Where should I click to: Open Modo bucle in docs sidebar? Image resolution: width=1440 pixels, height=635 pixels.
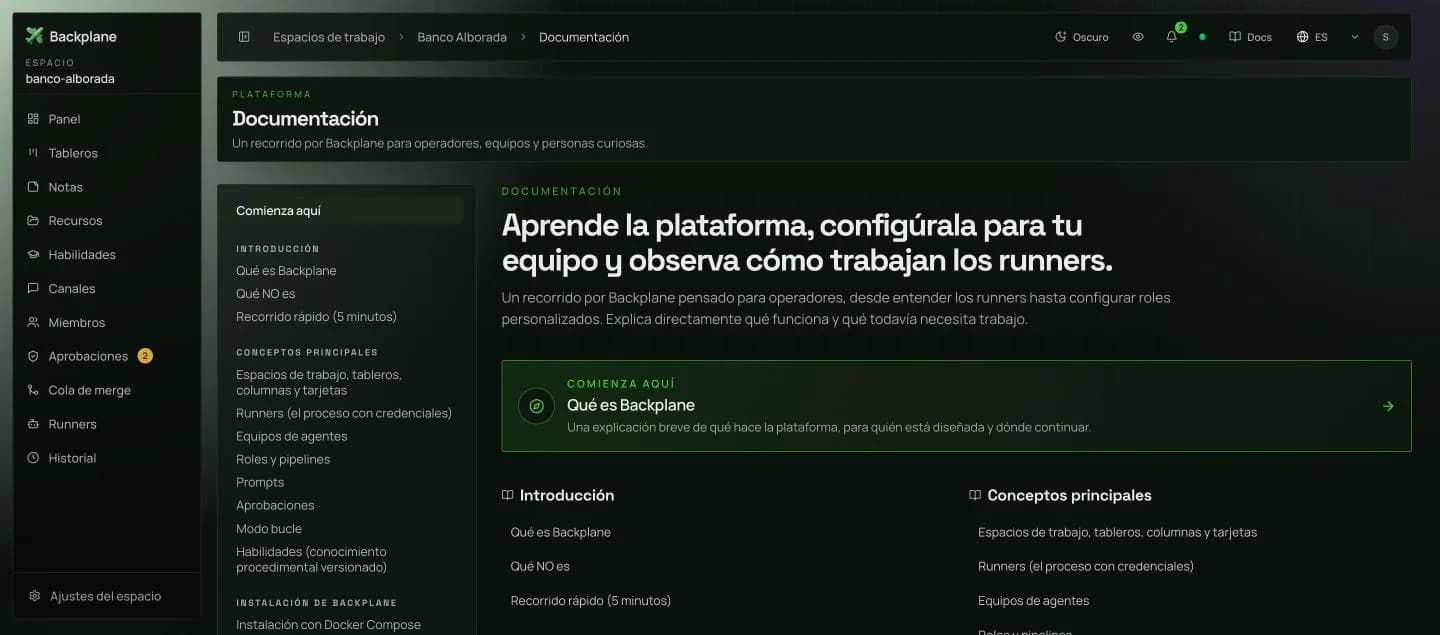coord(269,528)
